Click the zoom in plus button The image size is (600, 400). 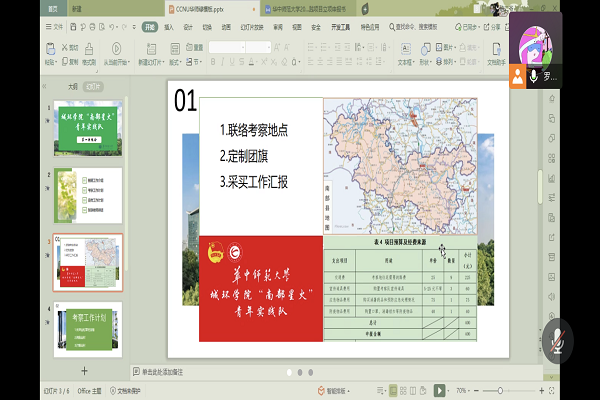[541, 390]
